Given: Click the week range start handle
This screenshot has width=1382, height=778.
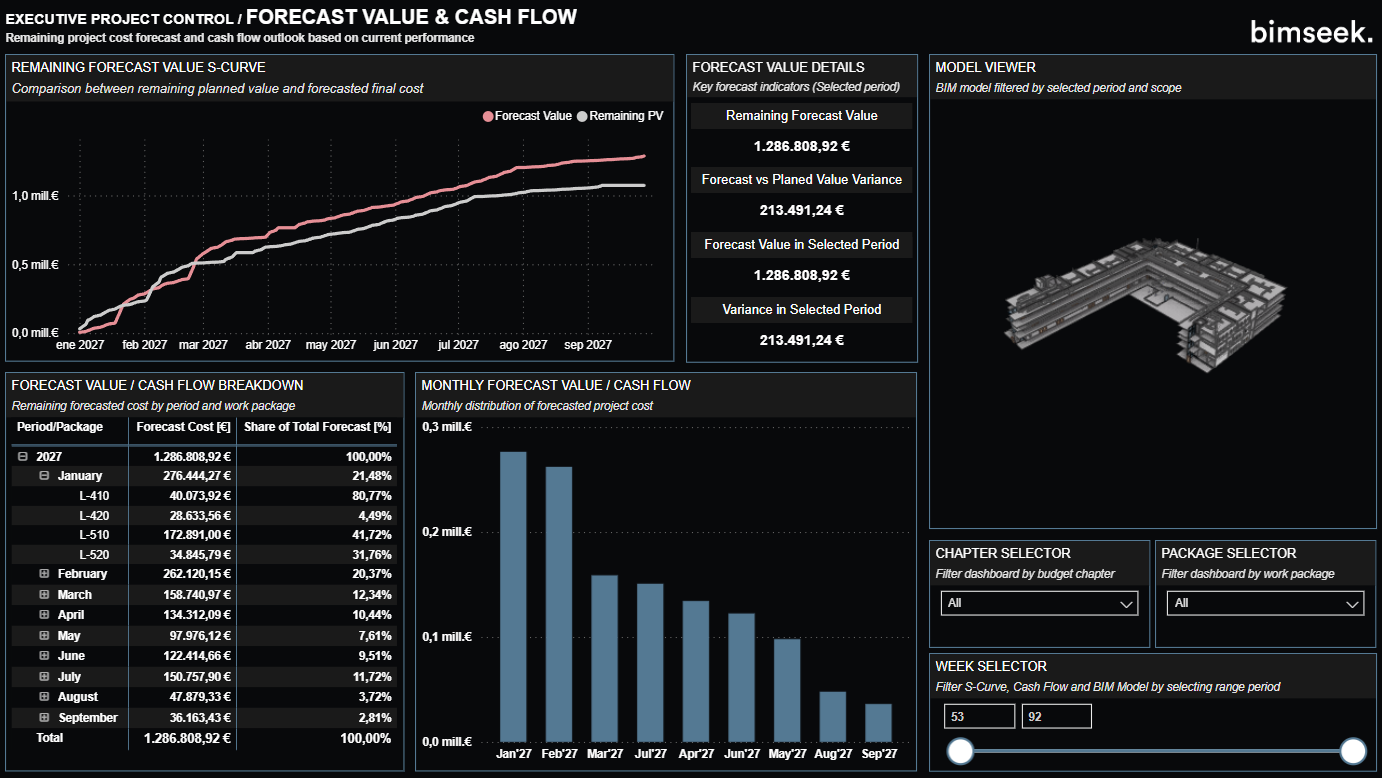Looking at the screenshot, I should (x=960, y=751).
